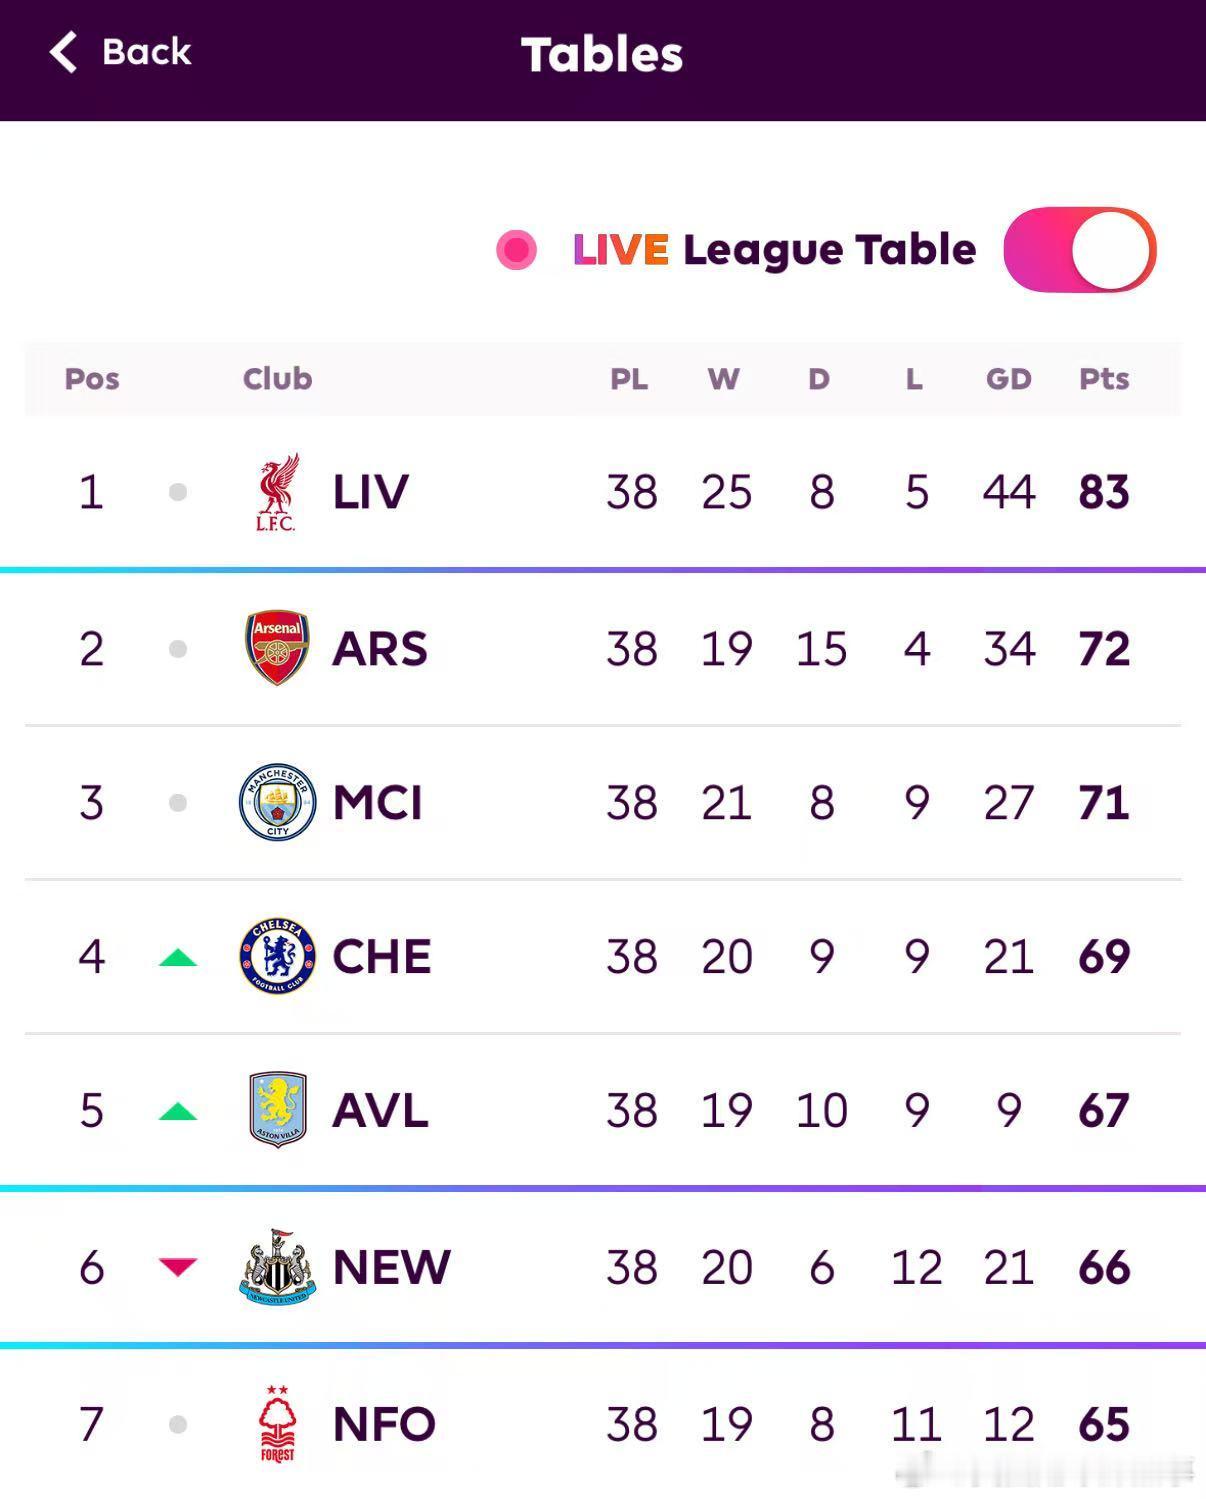Tap the Arsenal club crest
This screenshot has width=1206, height=1499.
click(x=277, y=648)
